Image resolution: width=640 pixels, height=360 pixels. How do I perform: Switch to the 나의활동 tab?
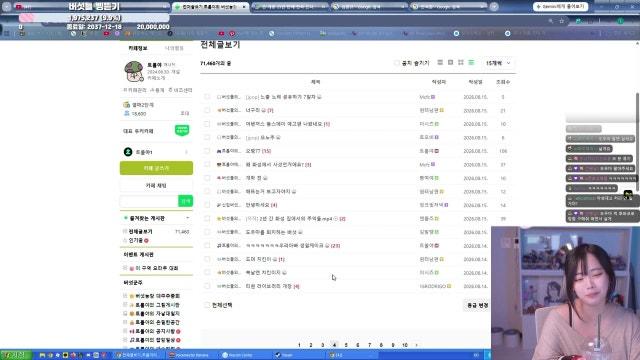pos(174,48)
